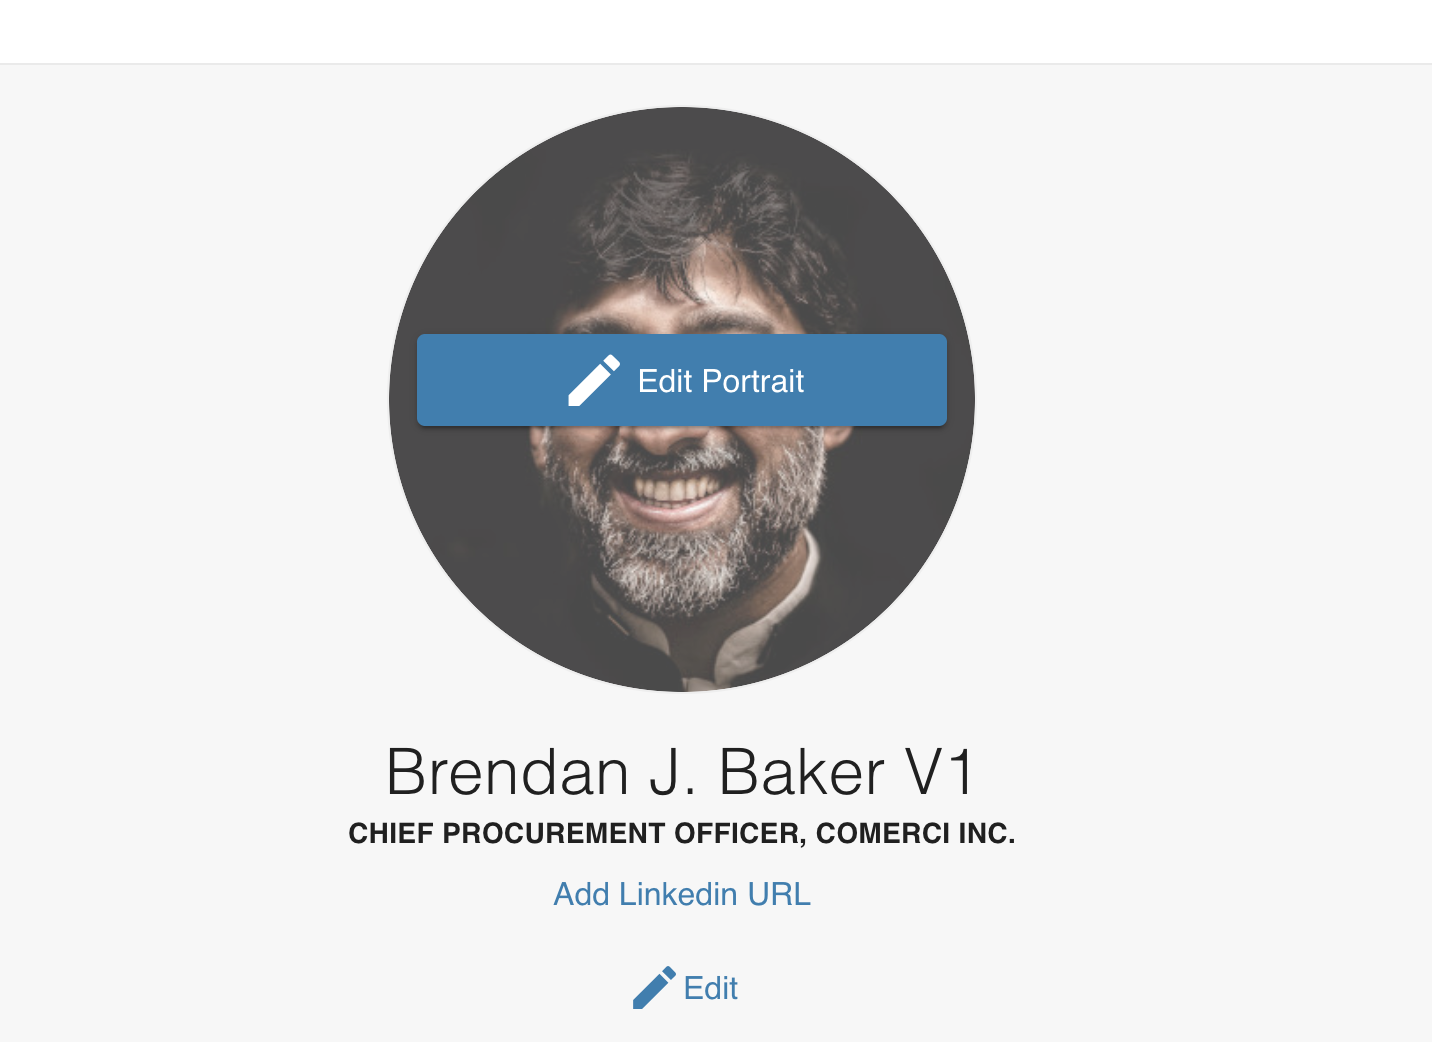This screenshot has width=1432, height=1042.
Task: Click the first name "Brendan" in the heading
Action: coord(507,772)
